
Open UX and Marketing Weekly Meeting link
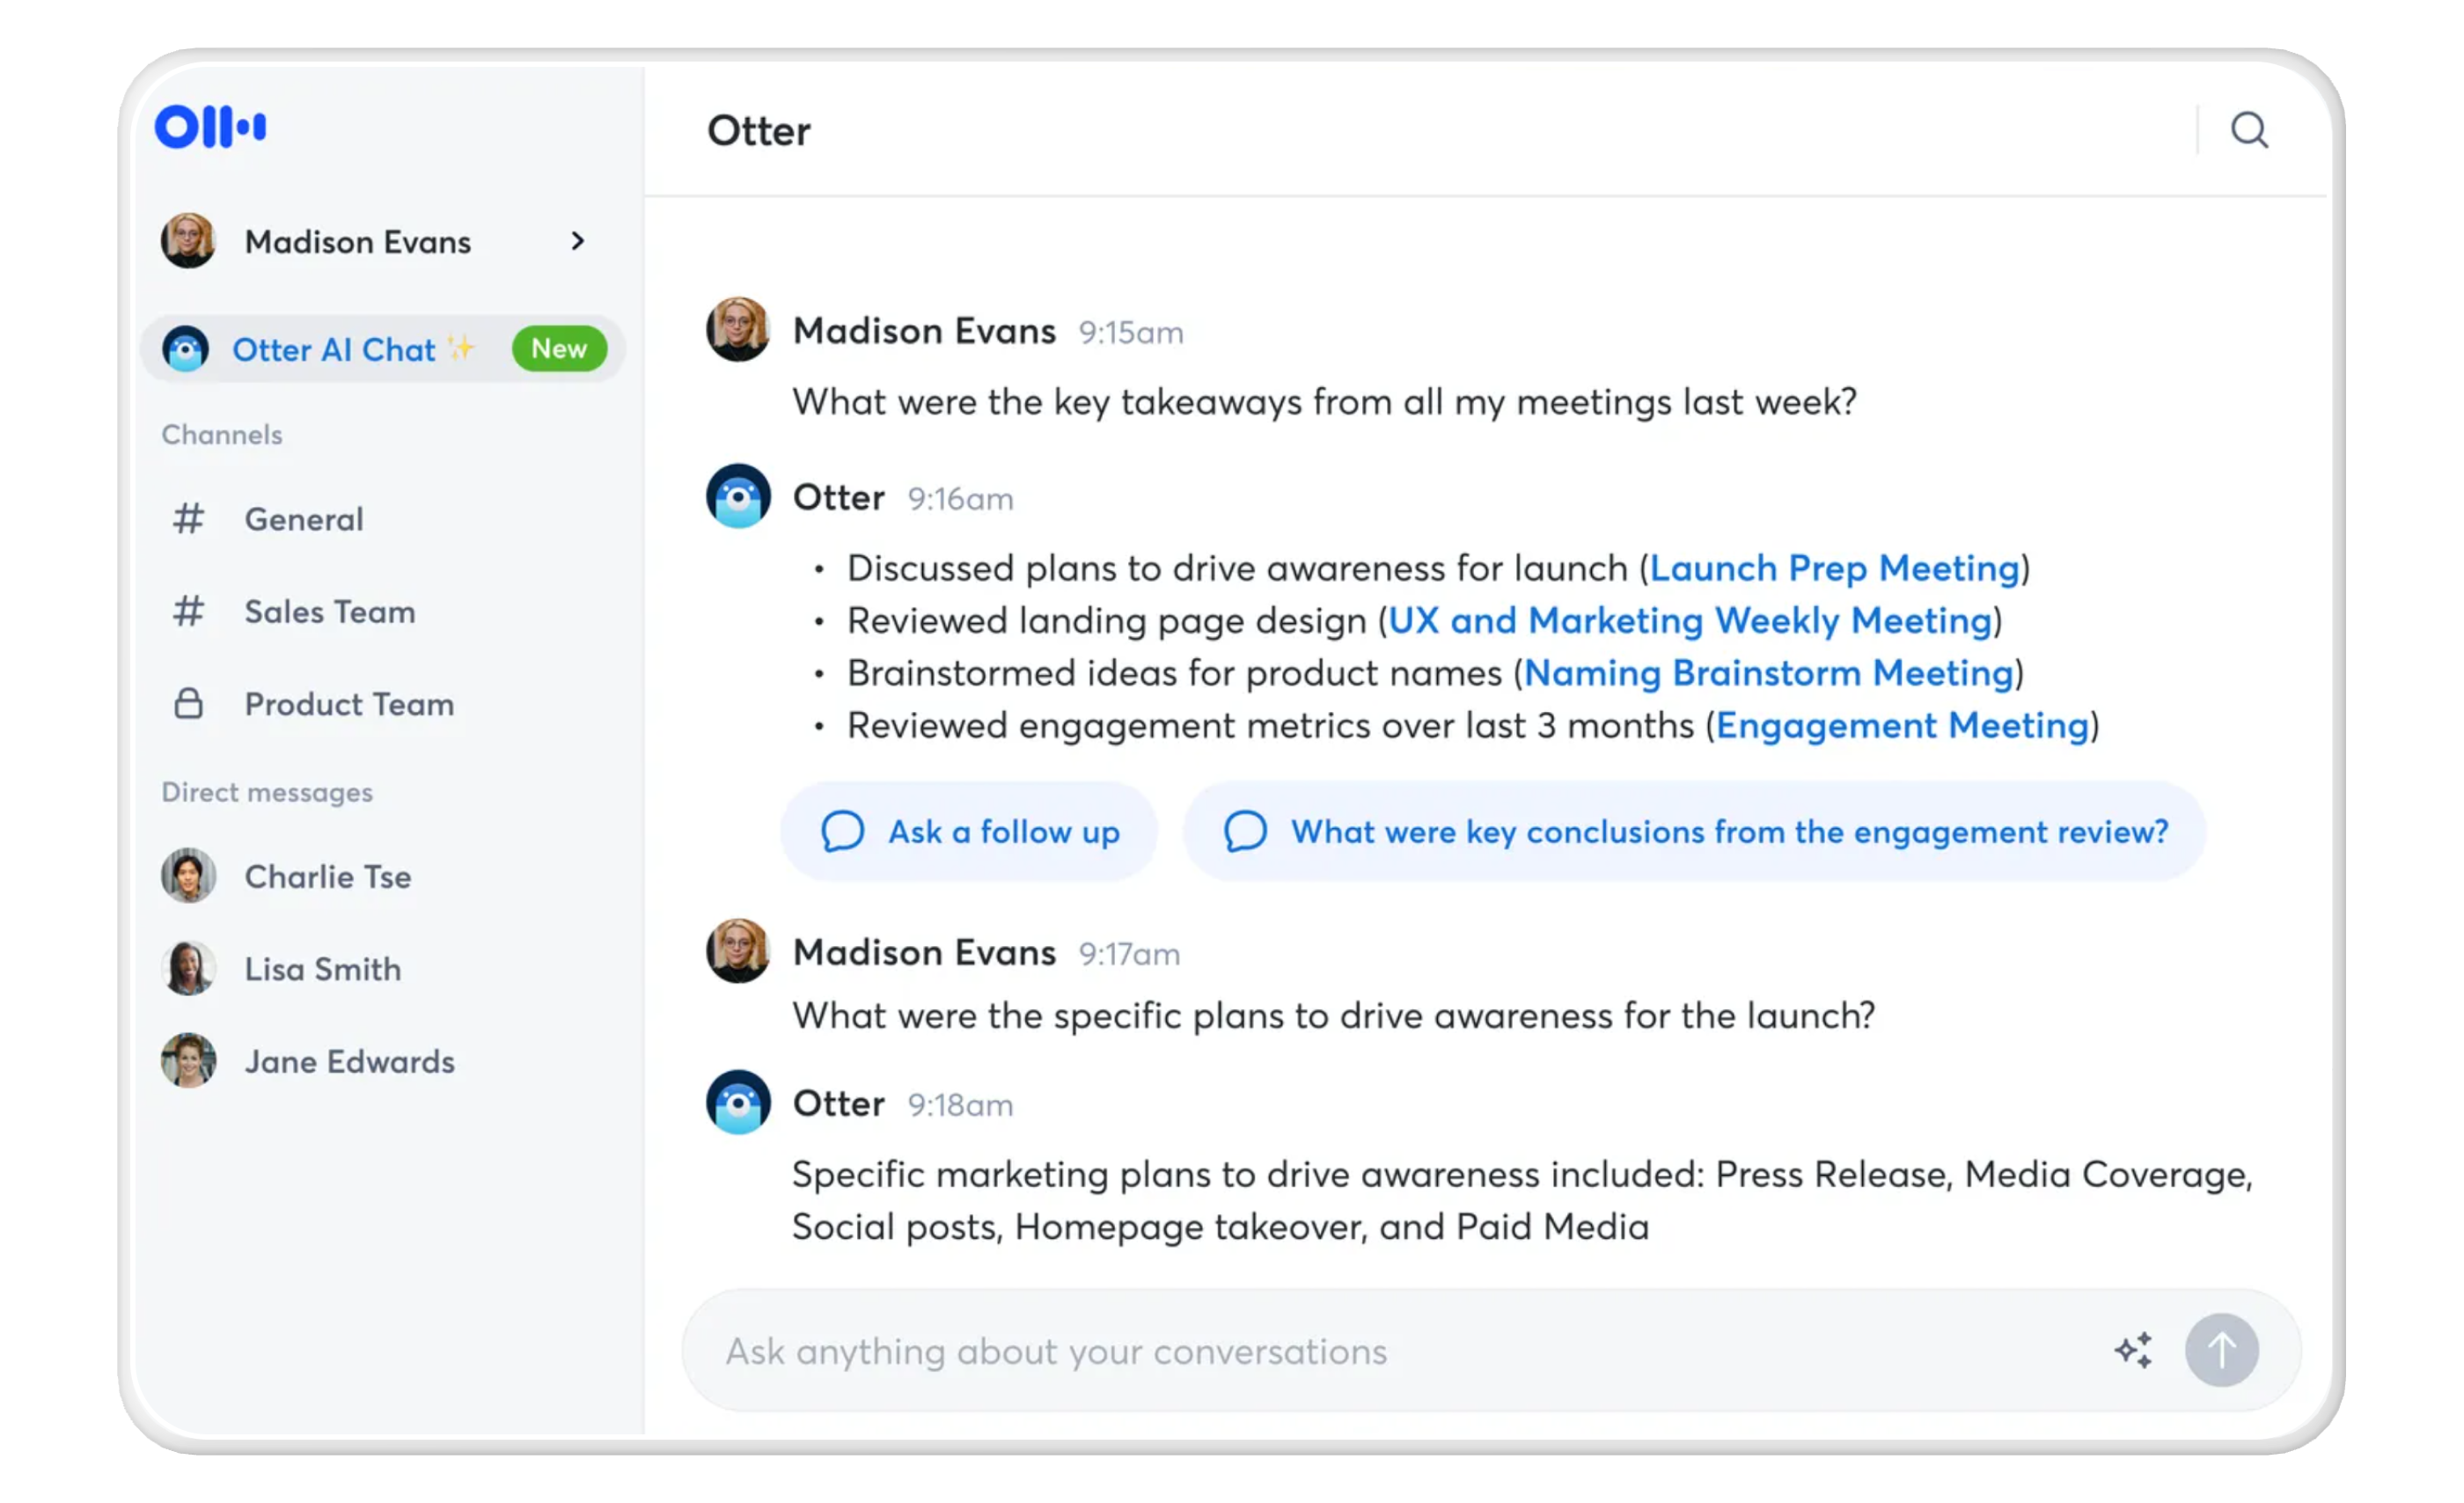(1690, 621)
